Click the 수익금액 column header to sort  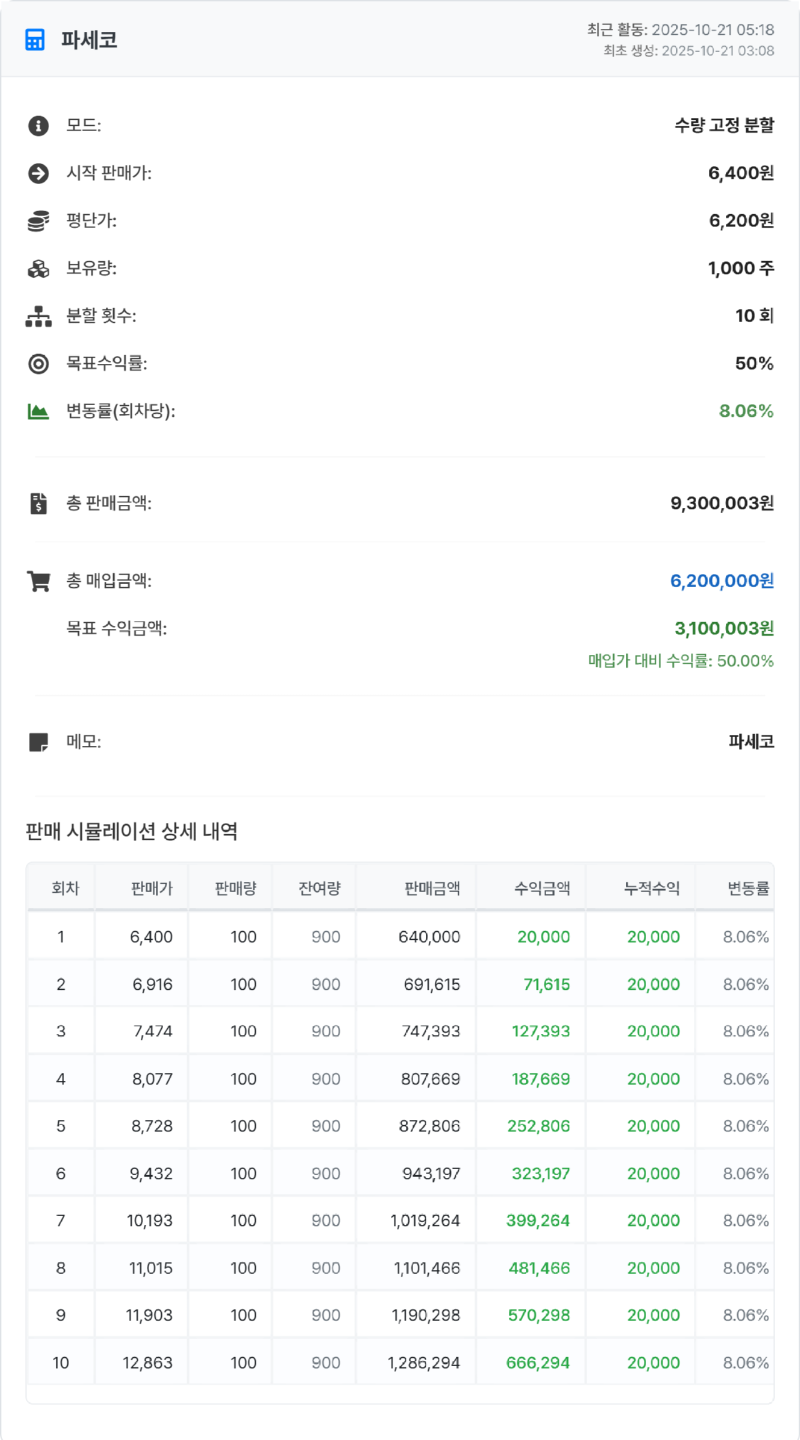[540, 888]
